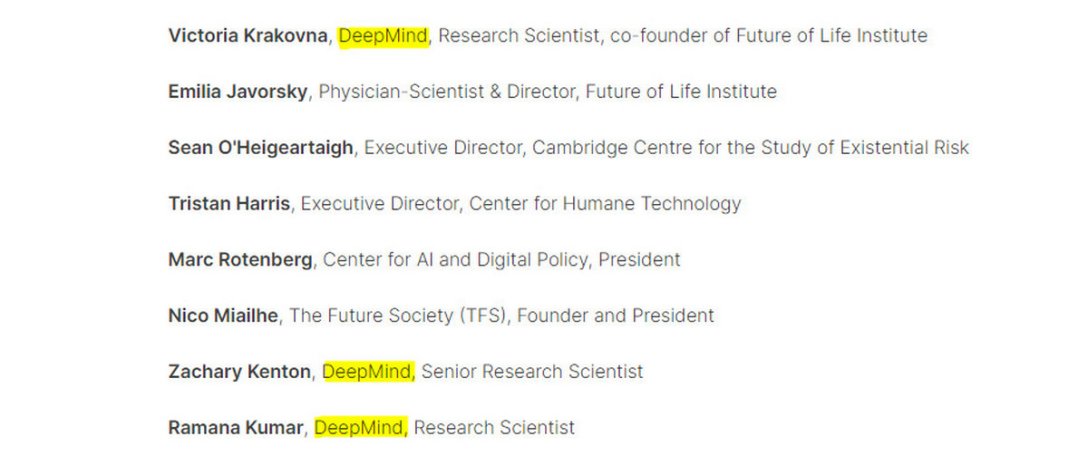1088x456 pixels.
Task: Click the name Nico Miailhe
Action: (224, 316)
